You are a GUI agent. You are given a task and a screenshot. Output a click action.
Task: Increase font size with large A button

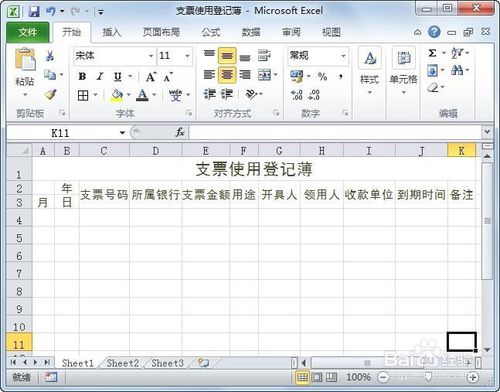[151, 77]
